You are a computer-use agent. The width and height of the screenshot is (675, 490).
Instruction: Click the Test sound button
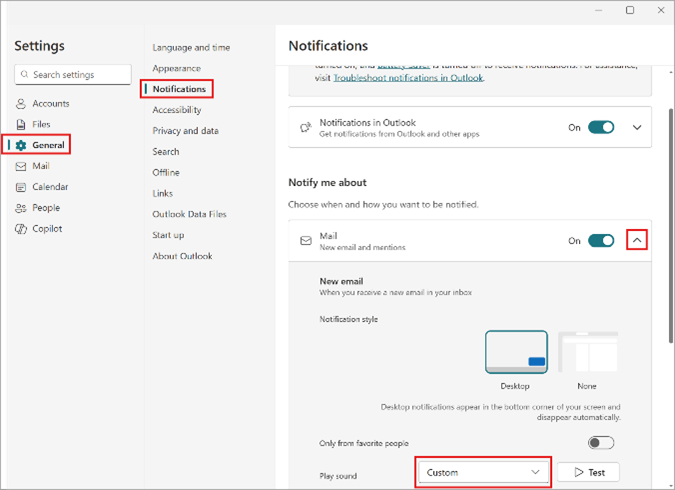point(588,472)
